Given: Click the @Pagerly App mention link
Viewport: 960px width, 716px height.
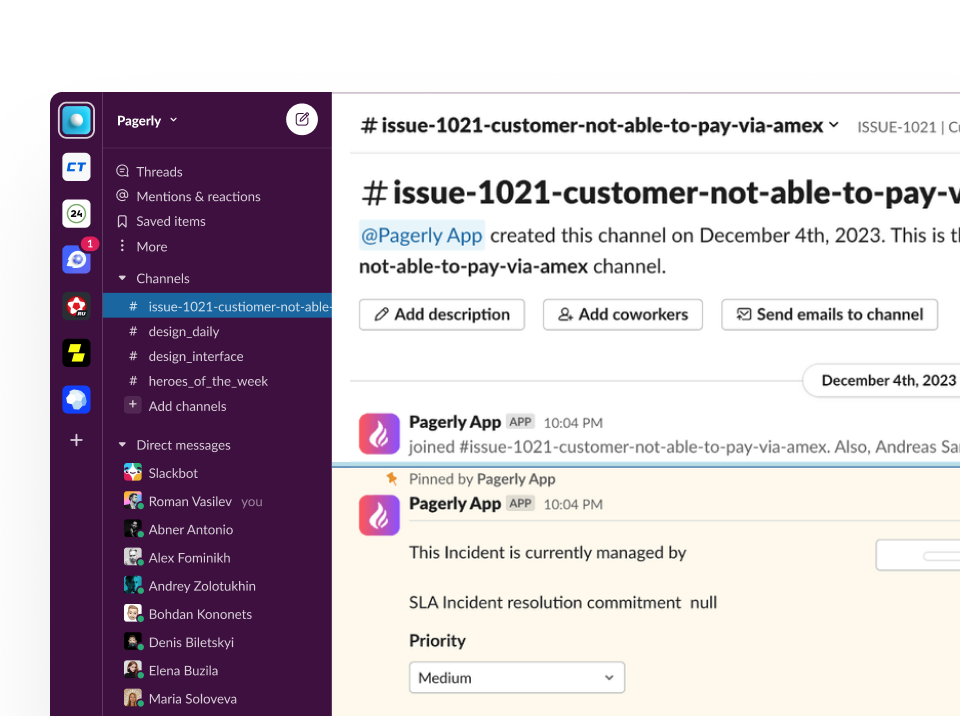Looking at the screenshot, I should 422,235.
